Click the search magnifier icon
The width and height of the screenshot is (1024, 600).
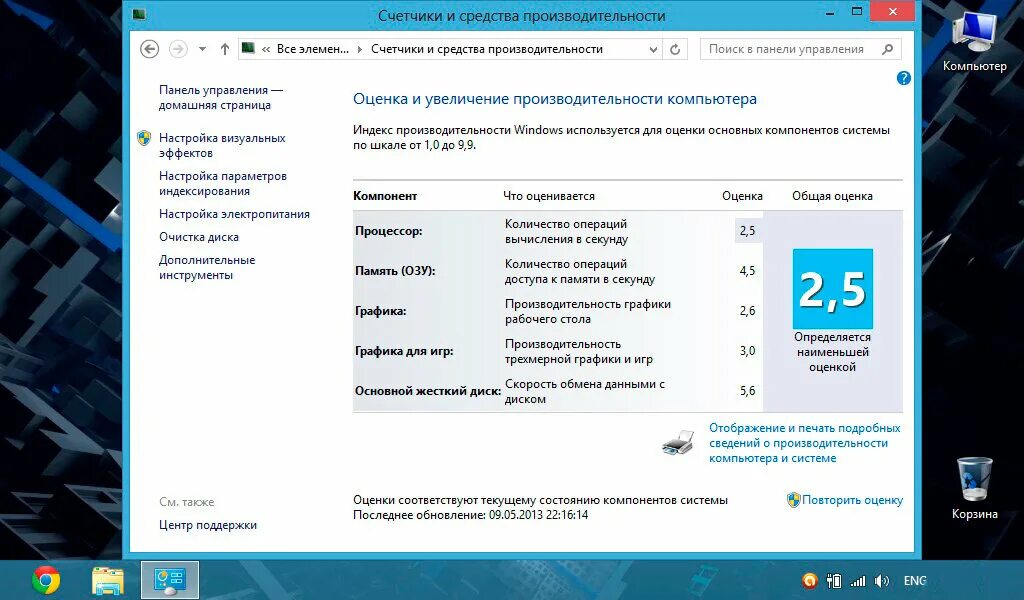[888, 49]
